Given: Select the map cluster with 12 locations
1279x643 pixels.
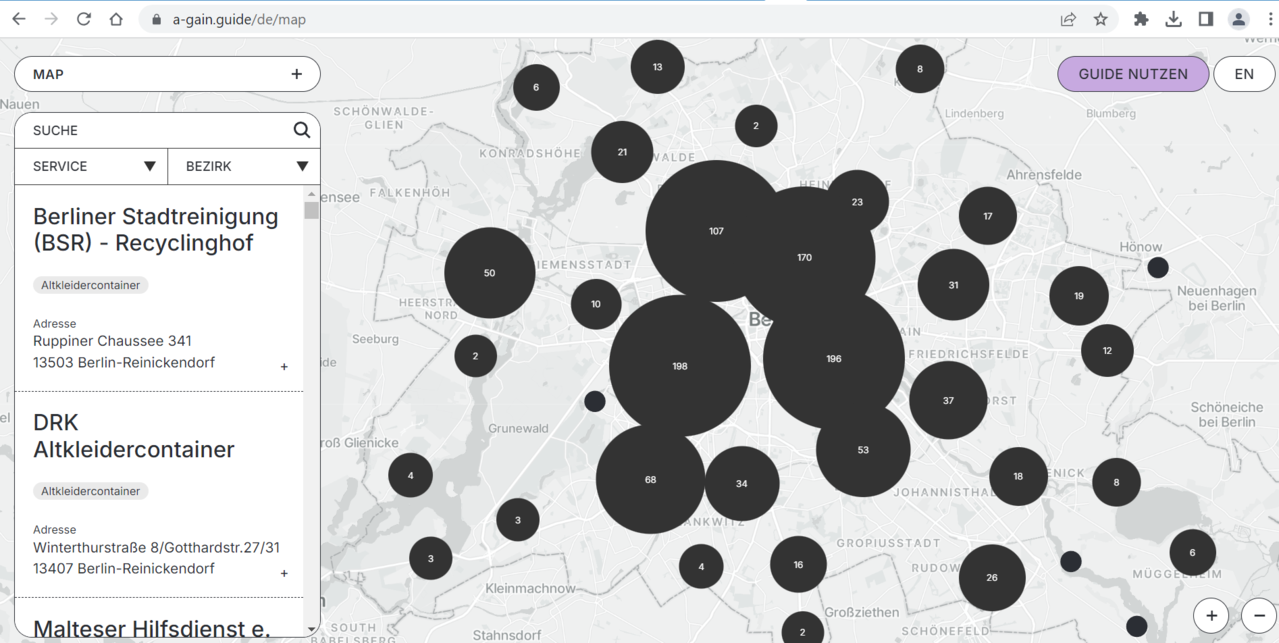Looking at the screenshot, I should pyautogui.click(x=1107, y=351).
